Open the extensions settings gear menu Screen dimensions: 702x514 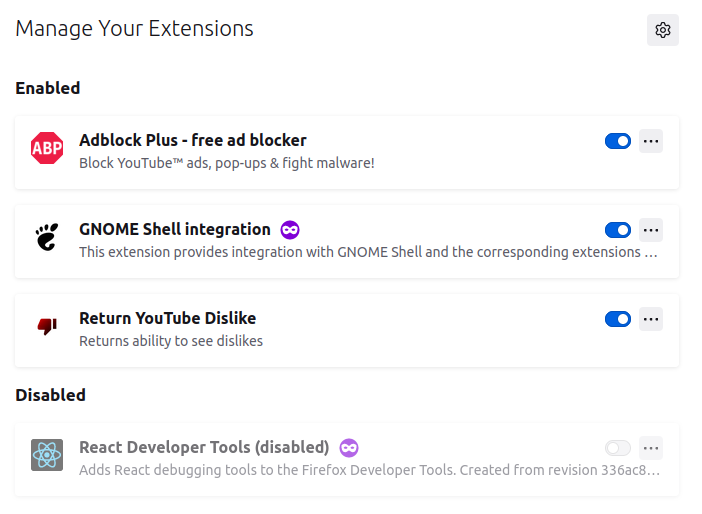(662, 30)
